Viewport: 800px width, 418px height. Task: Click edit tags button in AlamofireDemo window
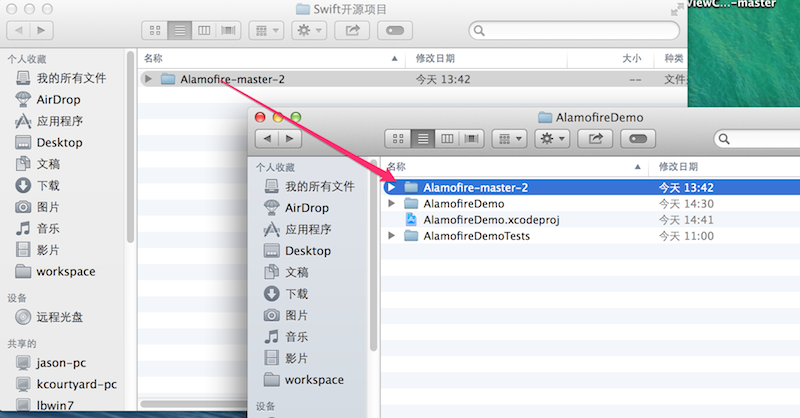click(x=638, y=139)
